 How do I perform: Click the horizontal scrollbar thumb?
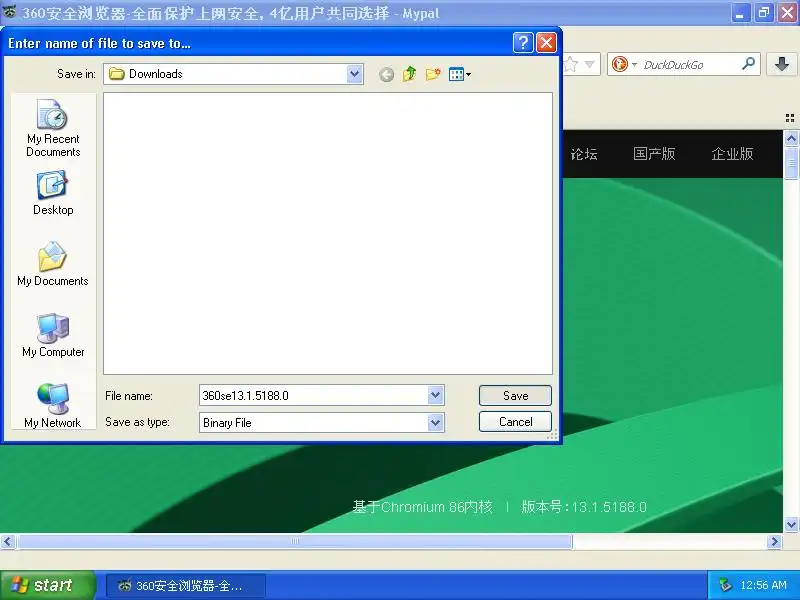(295, 541)
